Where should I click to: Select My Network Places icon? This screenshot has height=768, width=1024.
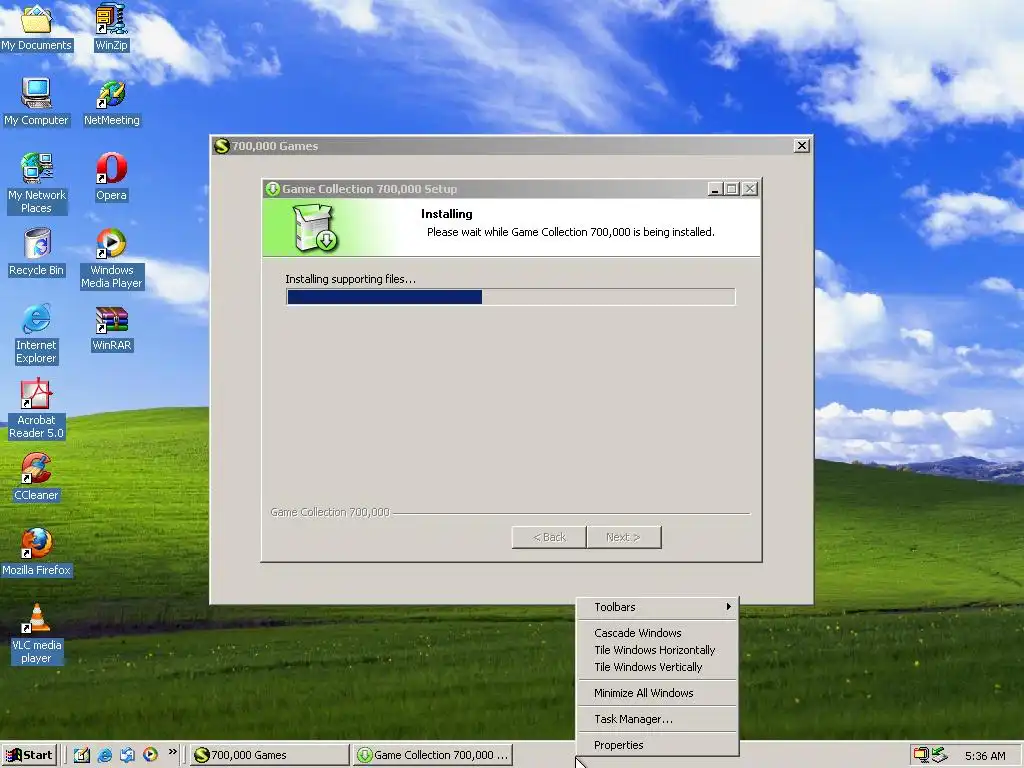(36, 183)
